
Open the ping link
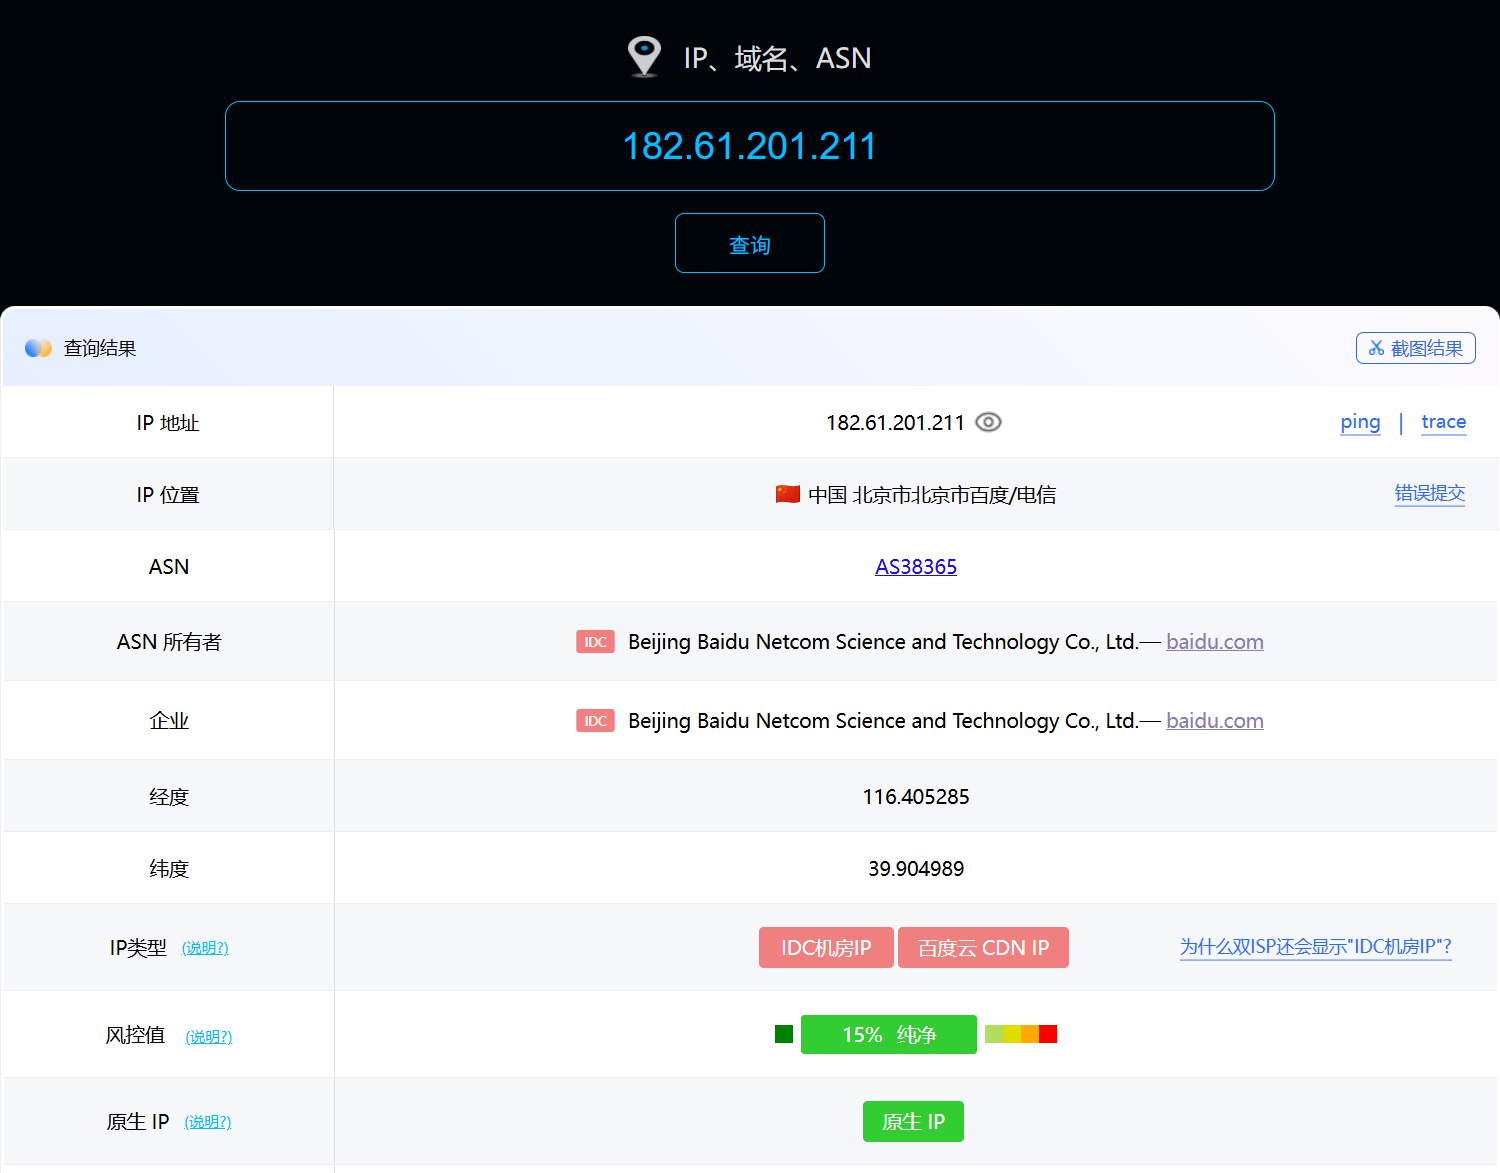click(1360, 422)
